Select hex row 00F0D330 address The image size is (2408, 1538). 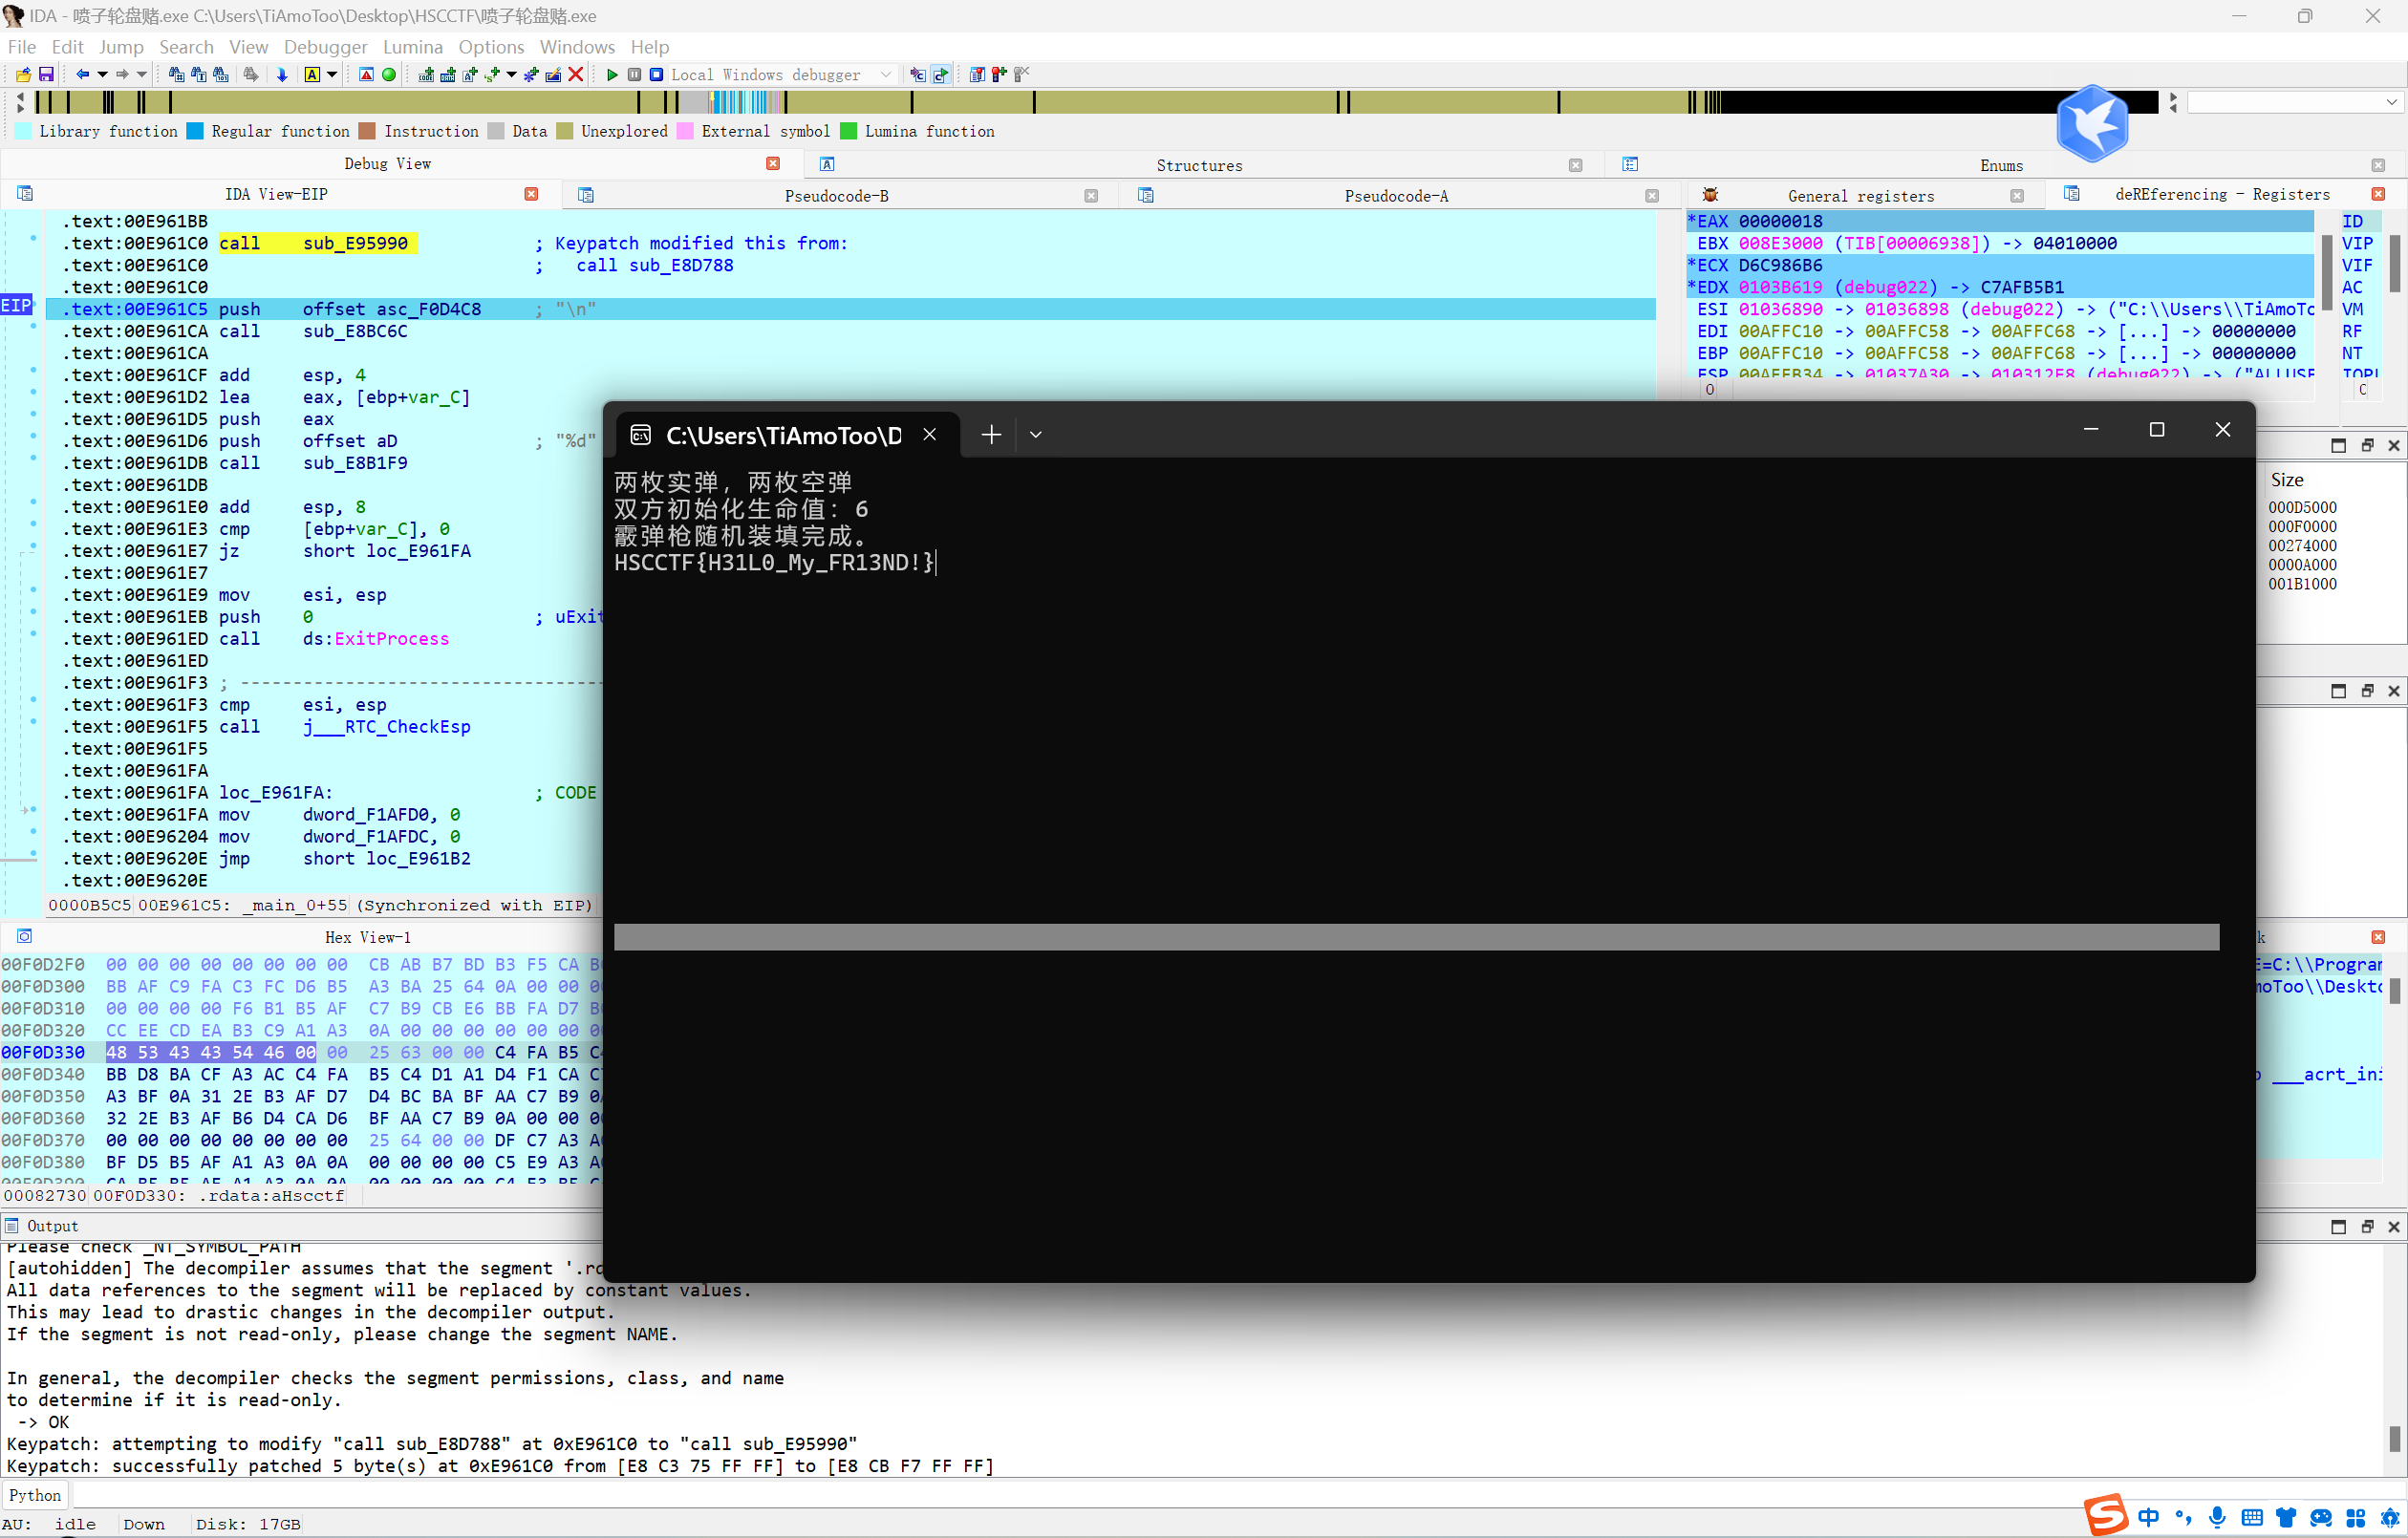[43, 1052]
